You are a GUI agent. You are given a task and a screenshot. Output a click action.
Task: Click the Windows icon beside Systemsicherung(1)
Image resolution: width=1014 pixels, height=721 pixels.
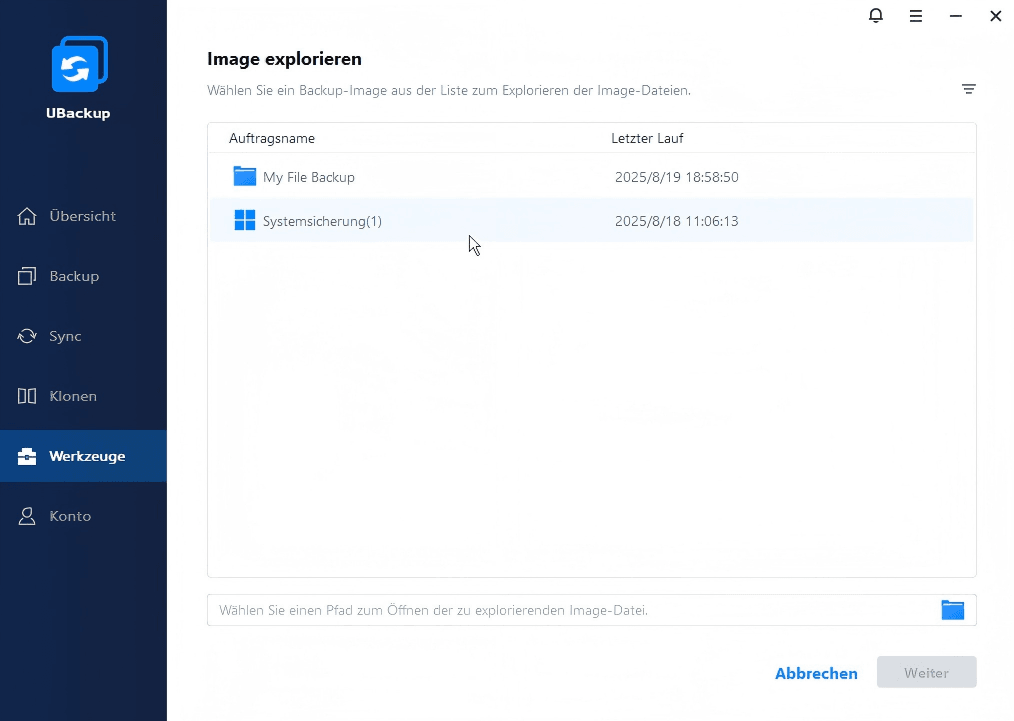click(245, 221)
